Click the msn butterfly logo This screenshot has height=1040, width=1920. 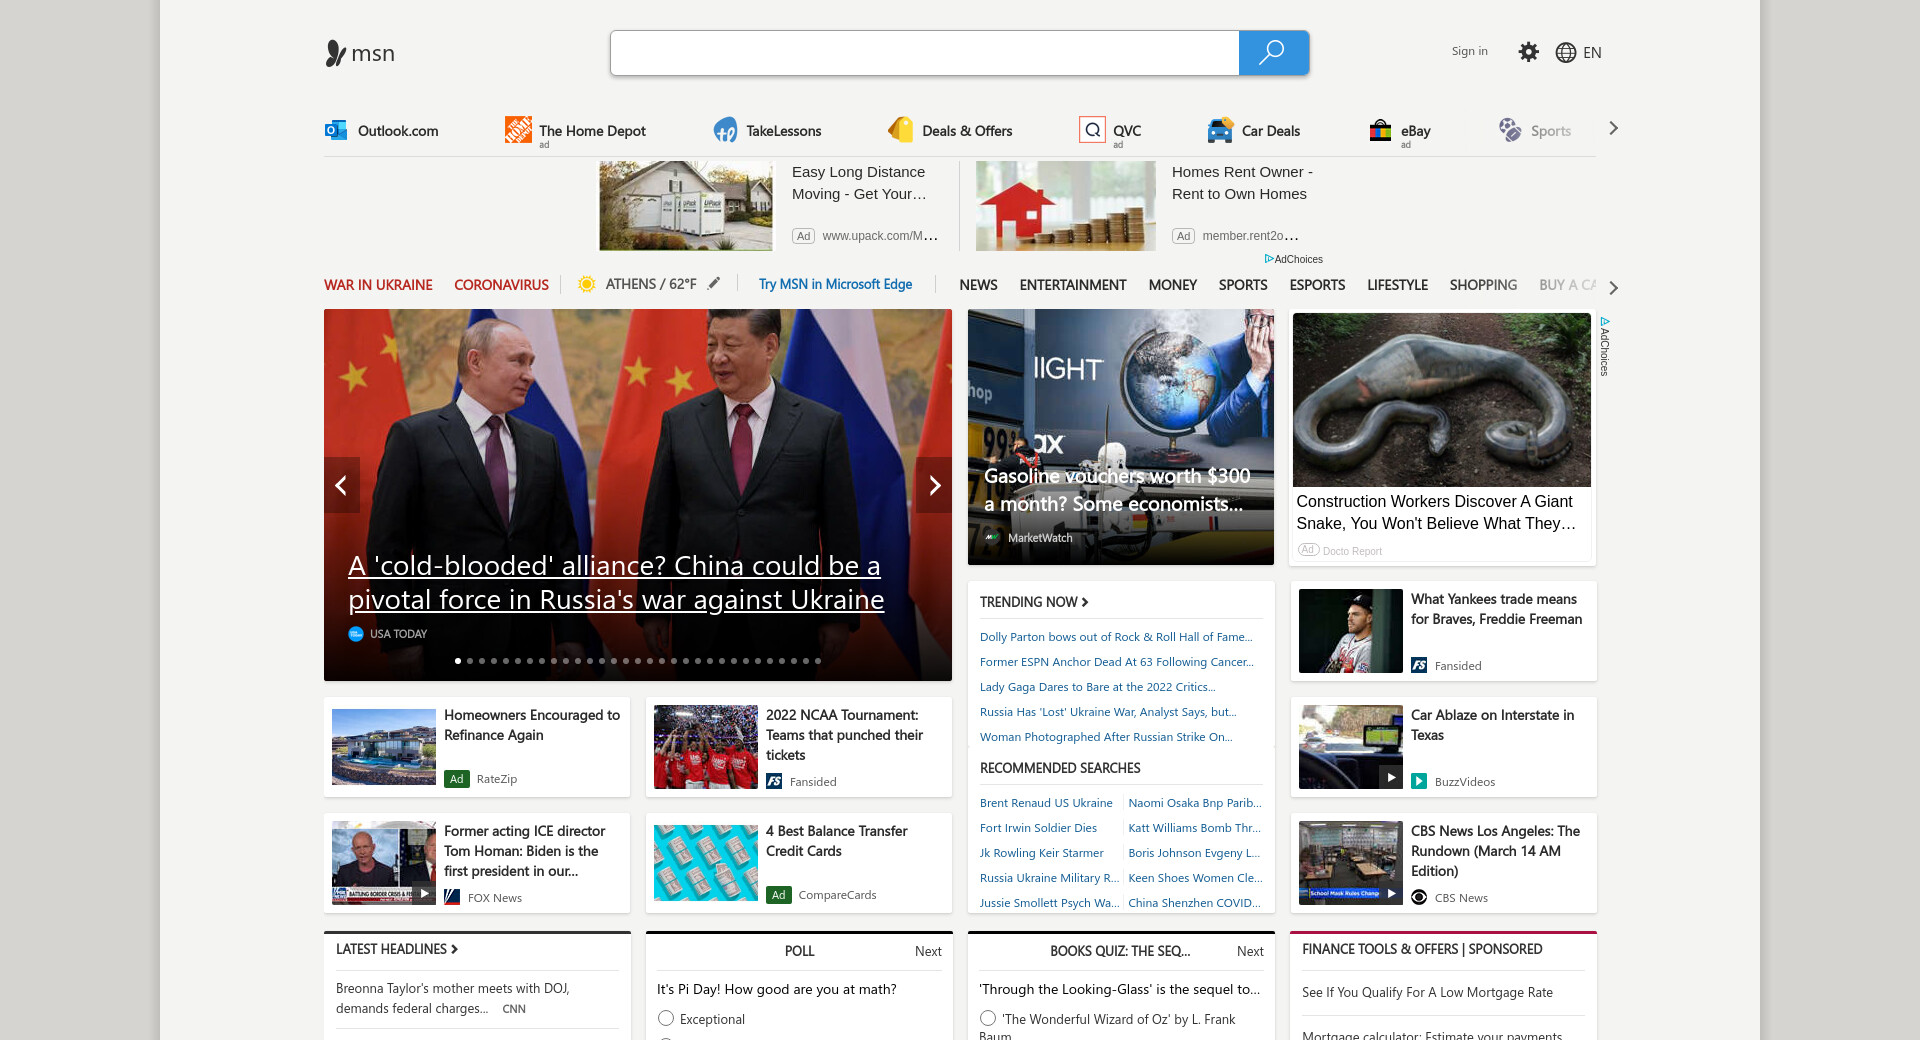click(x=336, y=53)
